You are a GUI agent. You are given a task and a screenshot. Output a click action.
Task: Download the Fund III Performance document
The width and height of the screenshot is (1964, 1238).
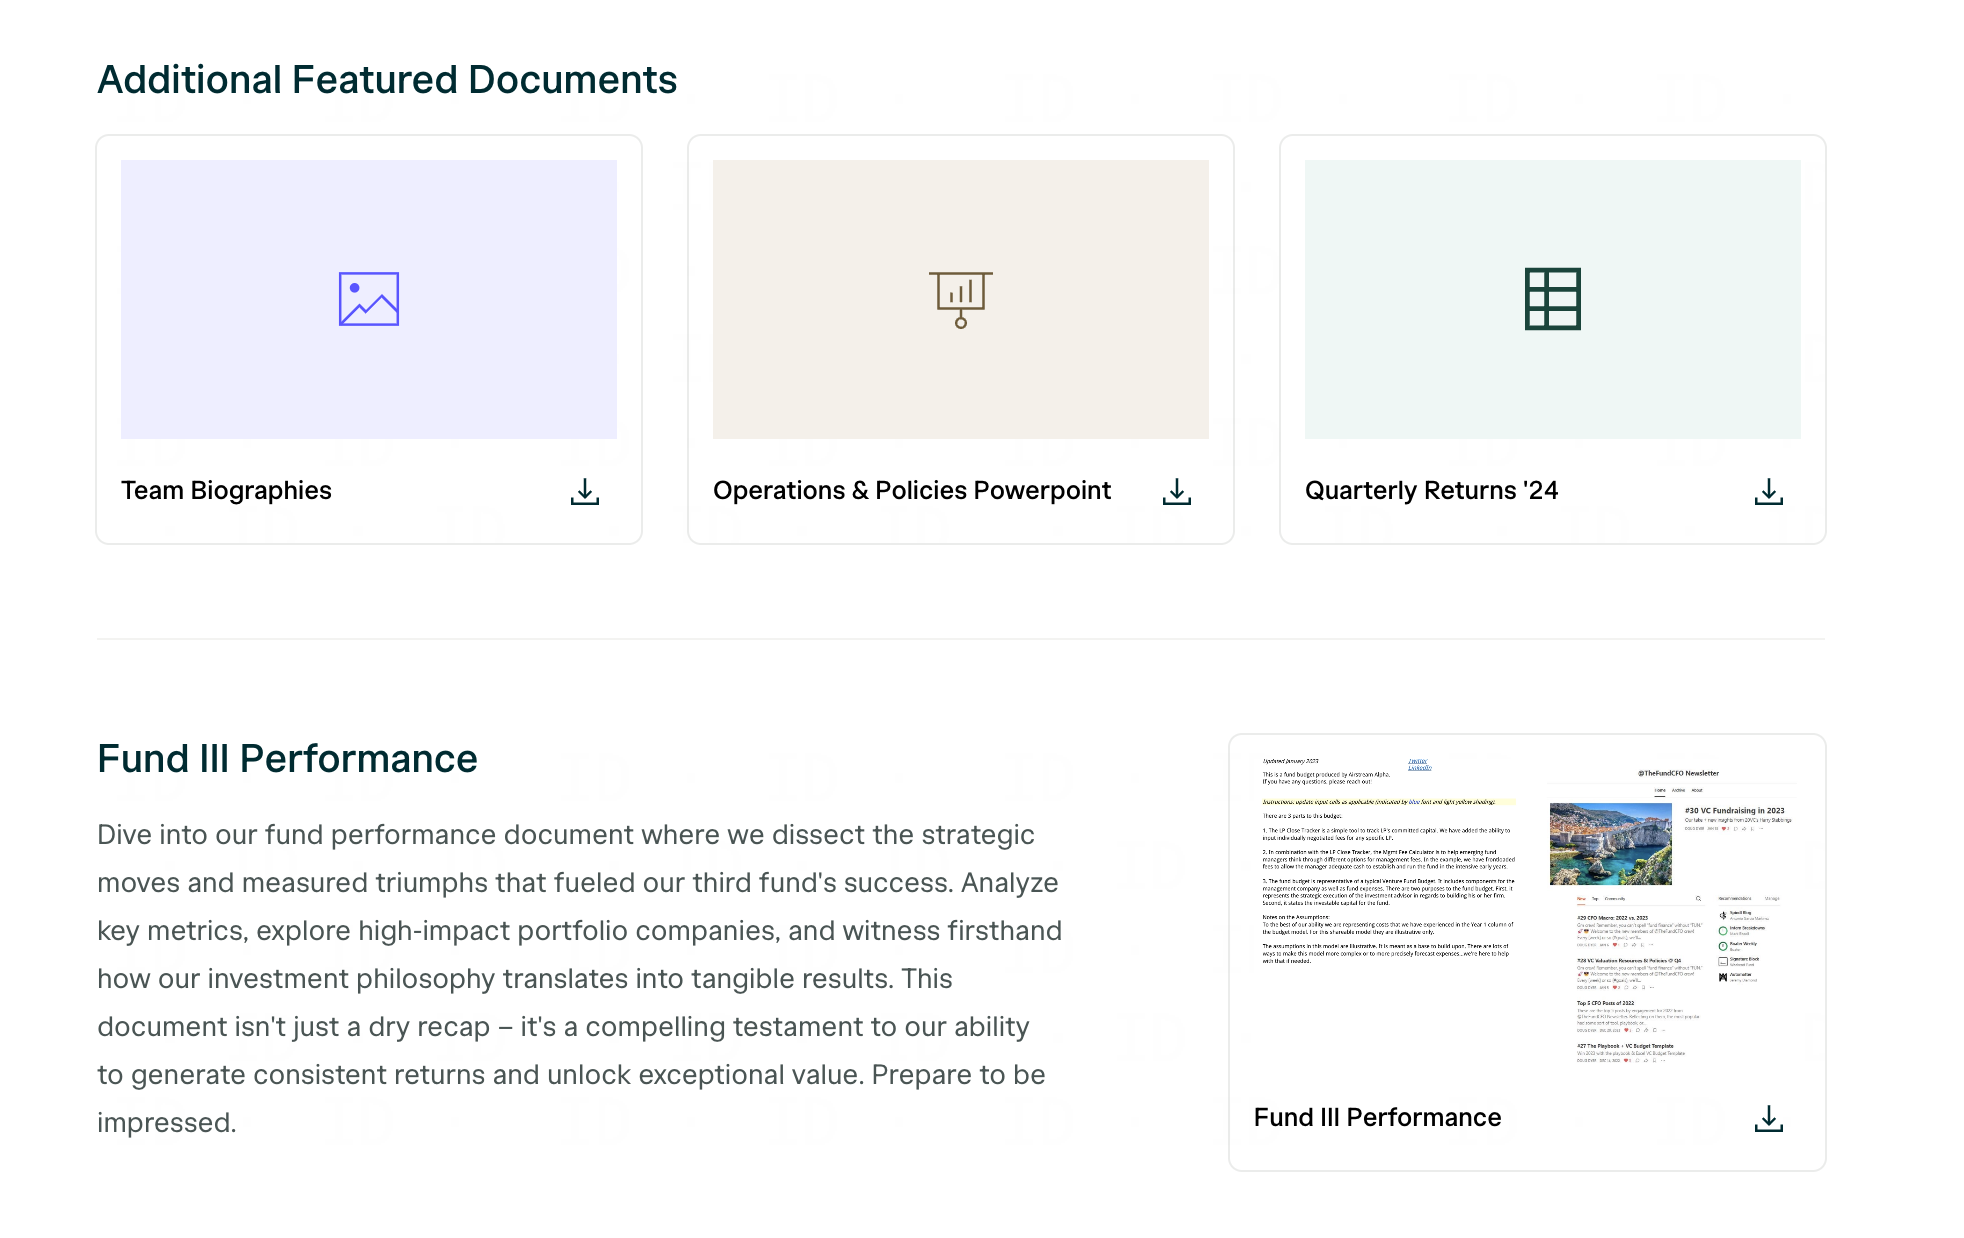click(x=1770, y=1118)
